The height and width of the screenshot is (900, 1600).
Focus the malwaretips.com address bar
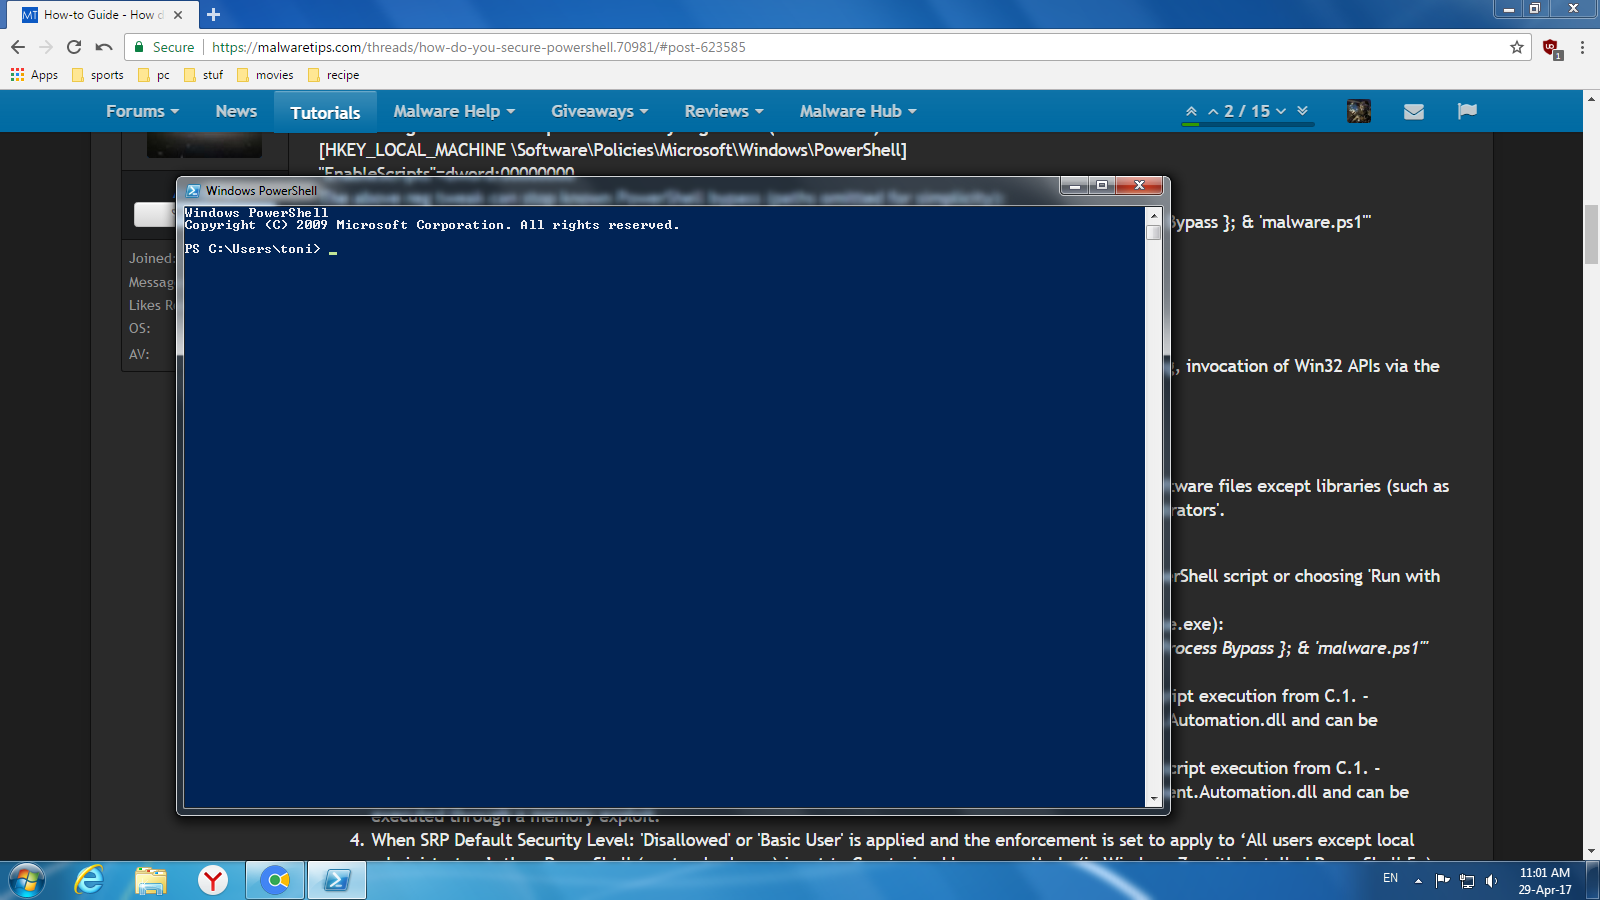coord(855,47)
